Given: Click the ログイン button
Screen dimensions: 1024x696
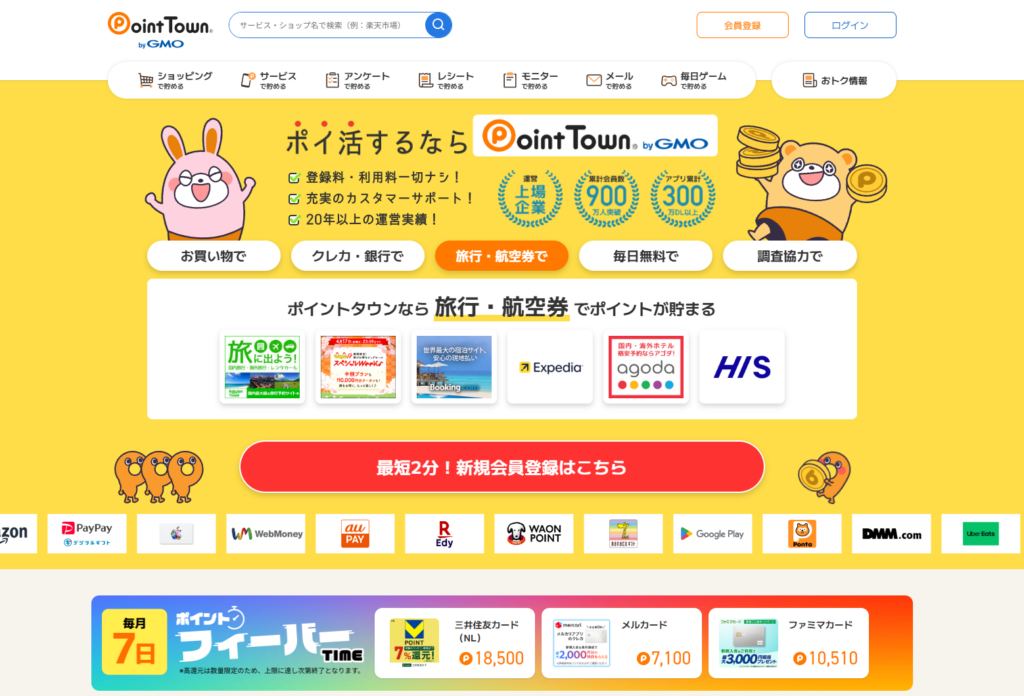Looking at the screenshot, I should [x=850, y=25].
